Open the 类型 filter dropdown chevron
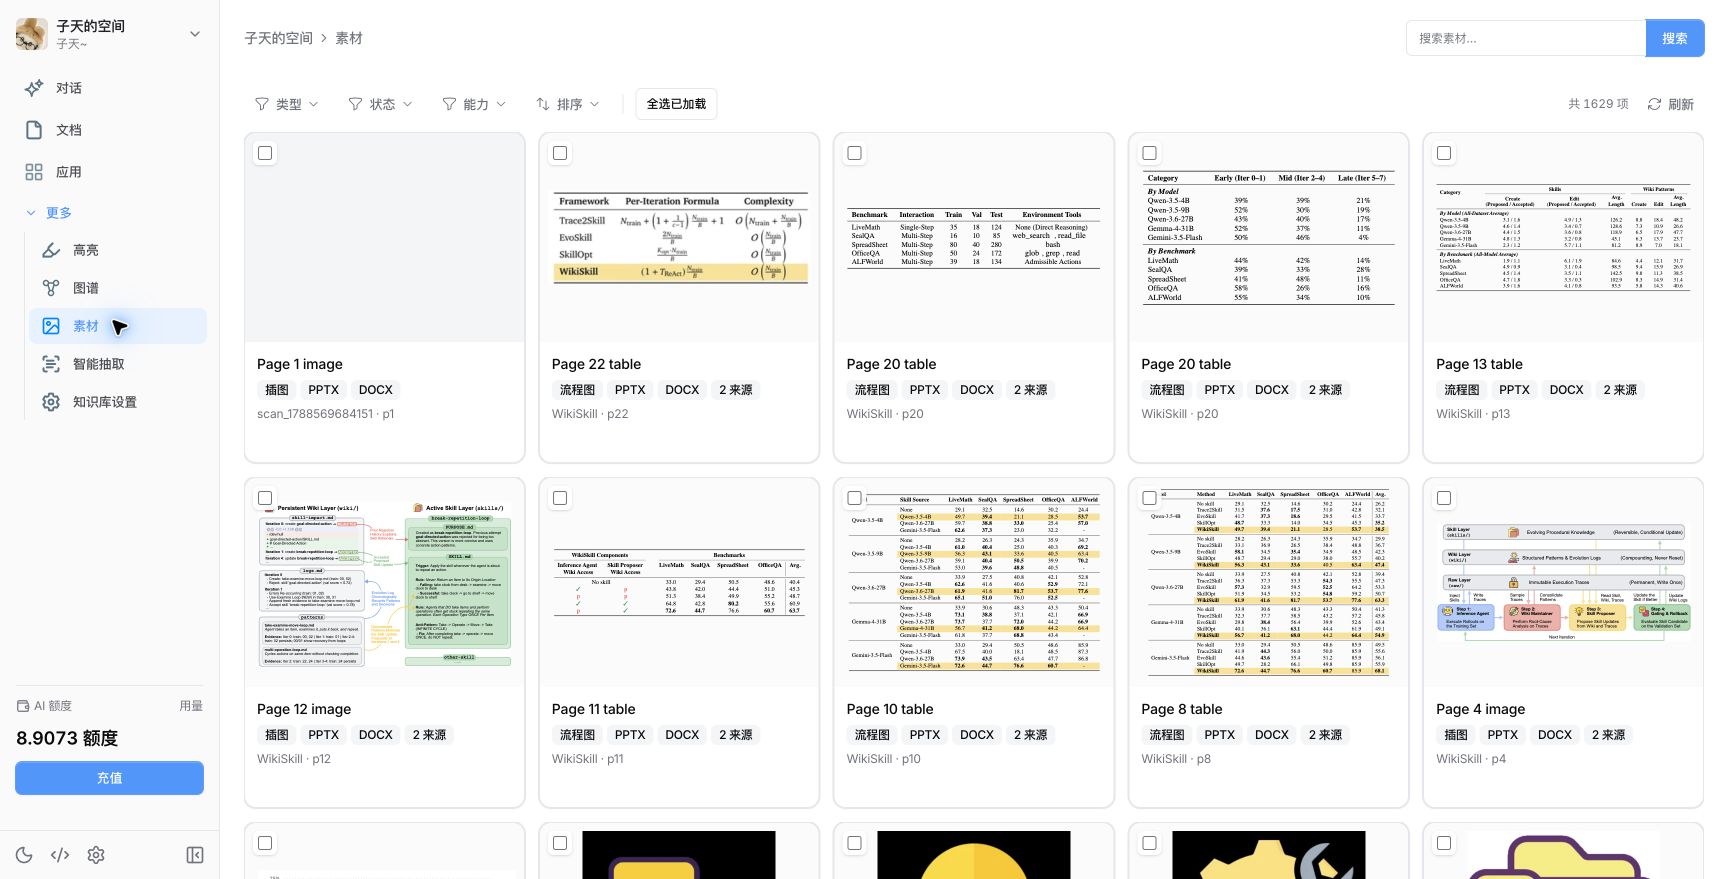The width and height of the screenshot is (1728, 879). pyautogui.click(x=314, y=104)
